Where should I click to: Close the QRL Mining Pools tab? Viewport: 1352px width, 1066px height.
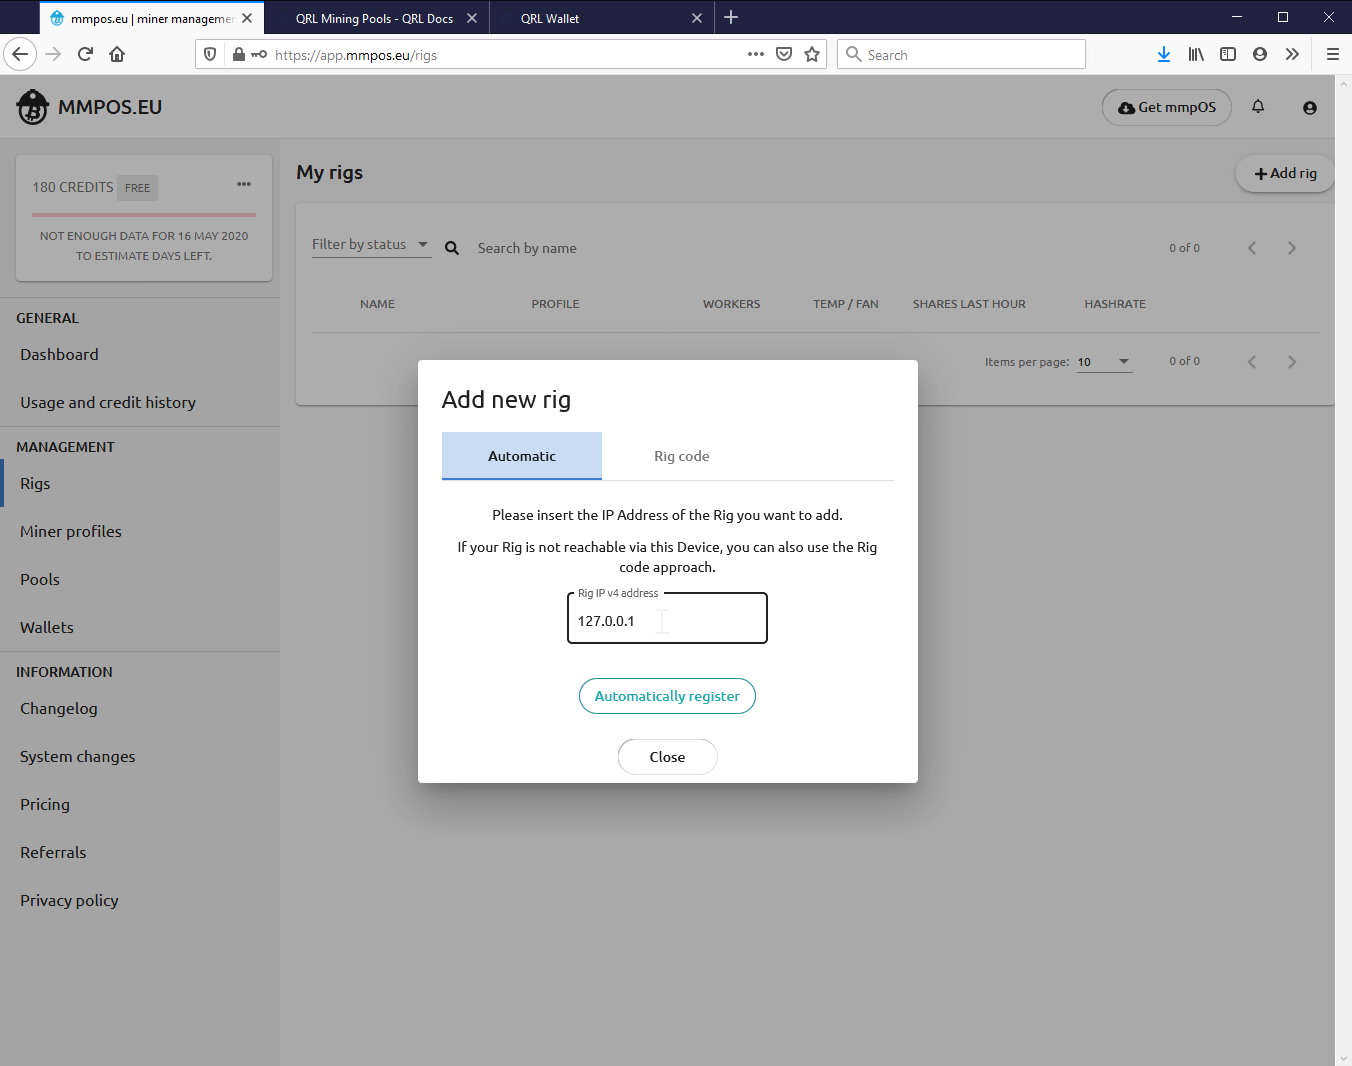(472, 18)
